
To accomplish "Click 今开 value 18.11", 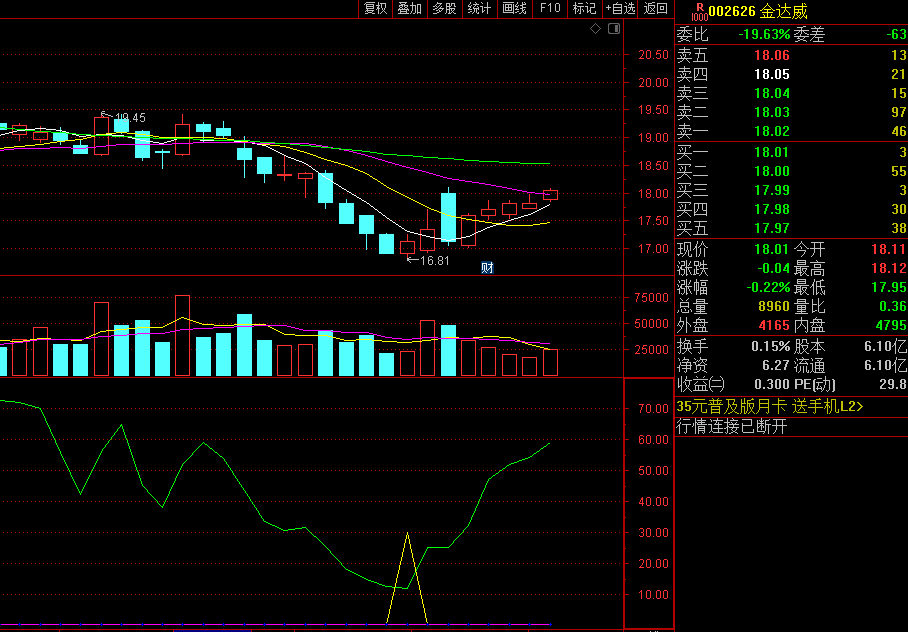I will coord(889,250).
